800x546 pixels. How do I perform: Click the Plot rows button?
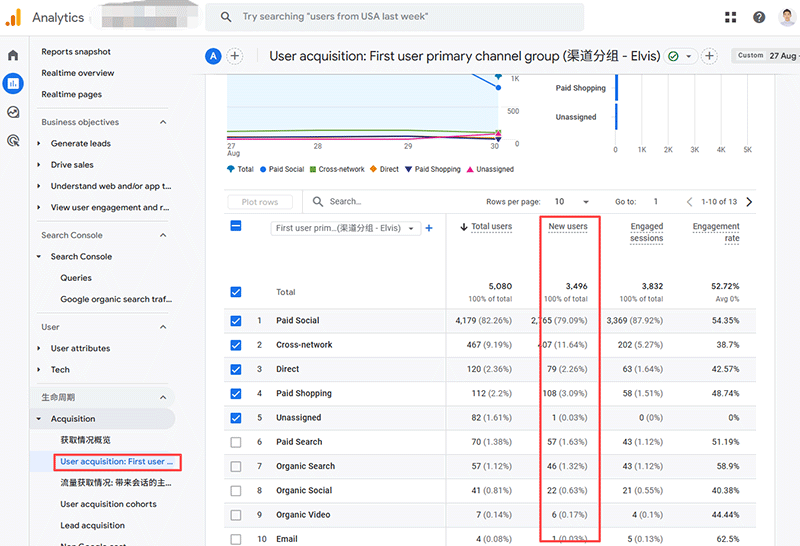(x=260, y=202)
